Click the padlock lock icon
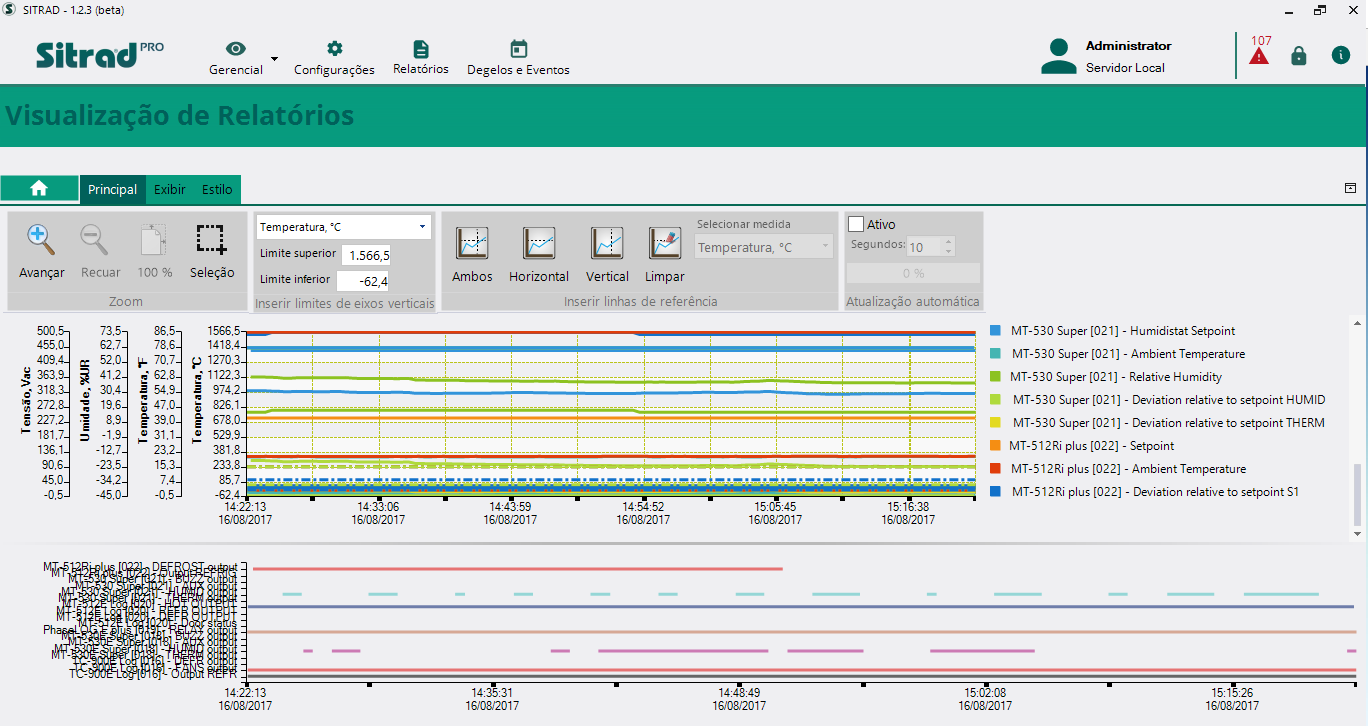Viewport: 1368px width, 726px height. (x=1299, y=56)
